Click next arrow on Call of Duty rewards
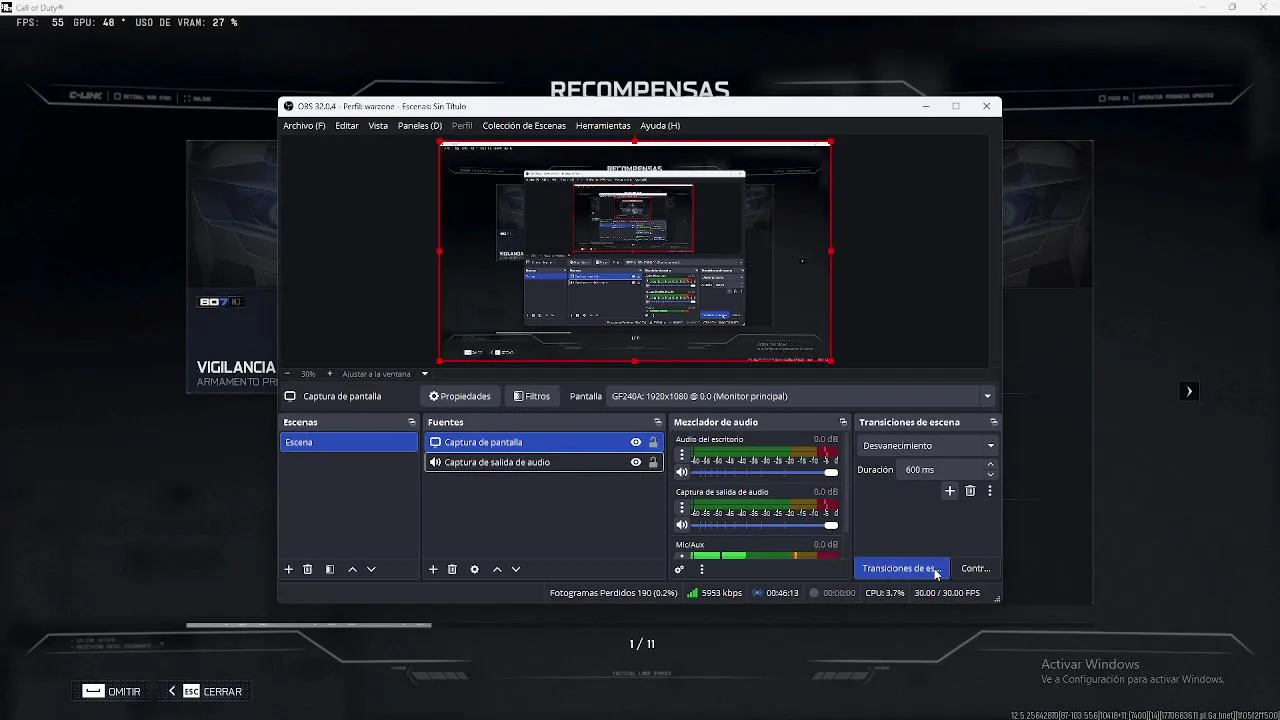The image size is (1280, 720). coord(1189,391)
